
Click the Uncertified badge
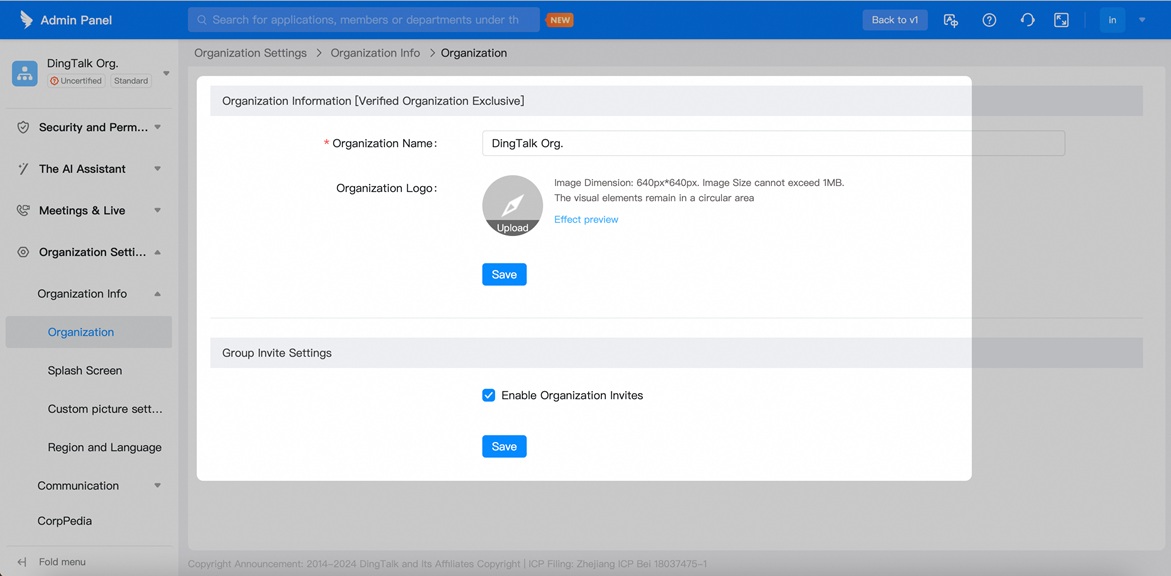pyautogui.click(x=76, y=81)
